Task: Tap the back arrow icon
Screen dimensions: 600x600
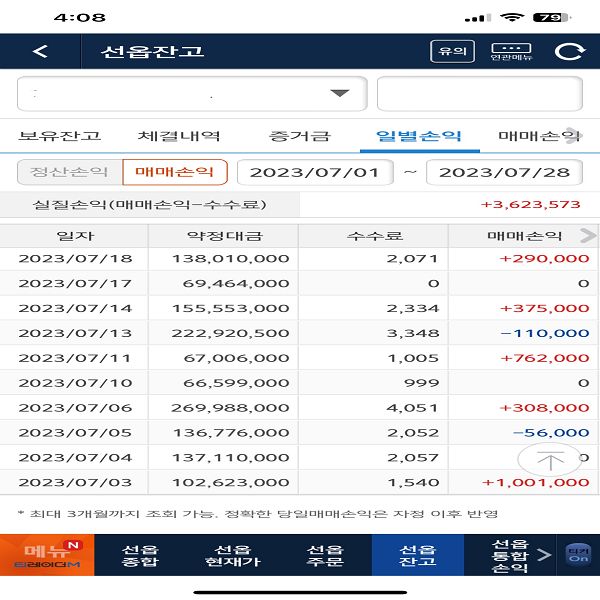Action: [40, 52]
